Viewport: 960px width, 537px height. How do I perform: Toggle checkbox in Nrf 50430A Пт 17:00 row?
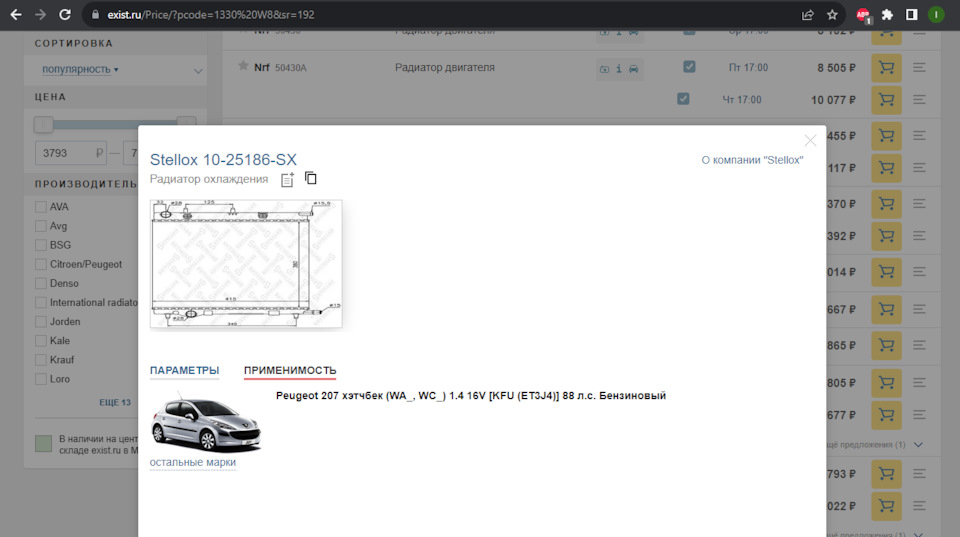pyautogui.click(x=689, y=67)
